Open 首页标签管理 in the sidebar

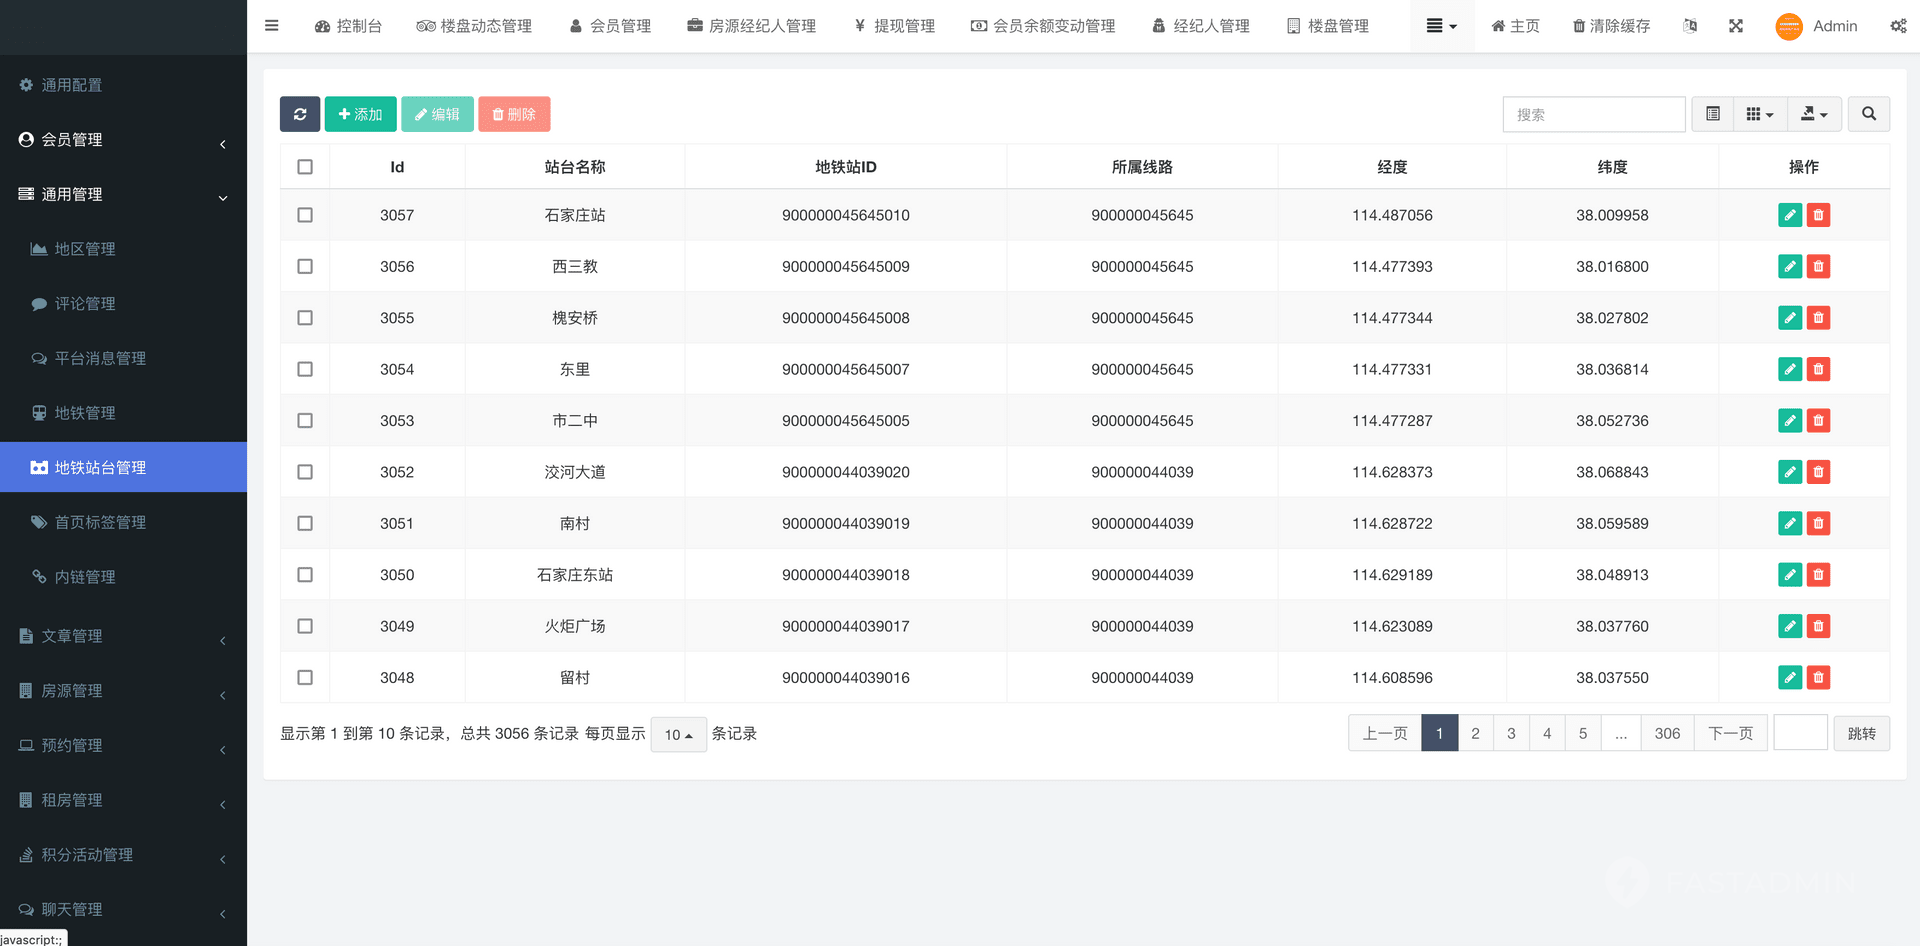tap(123, 522)
